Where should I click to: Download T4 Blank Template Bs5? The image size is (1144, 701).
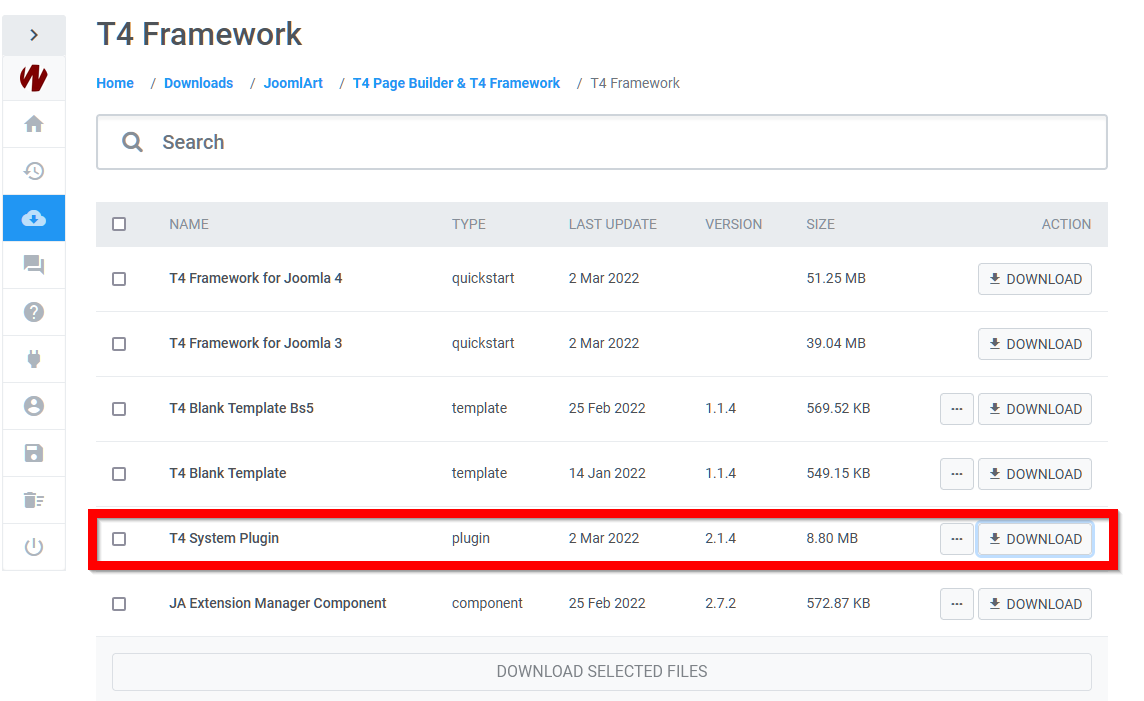coord(1035,408)
